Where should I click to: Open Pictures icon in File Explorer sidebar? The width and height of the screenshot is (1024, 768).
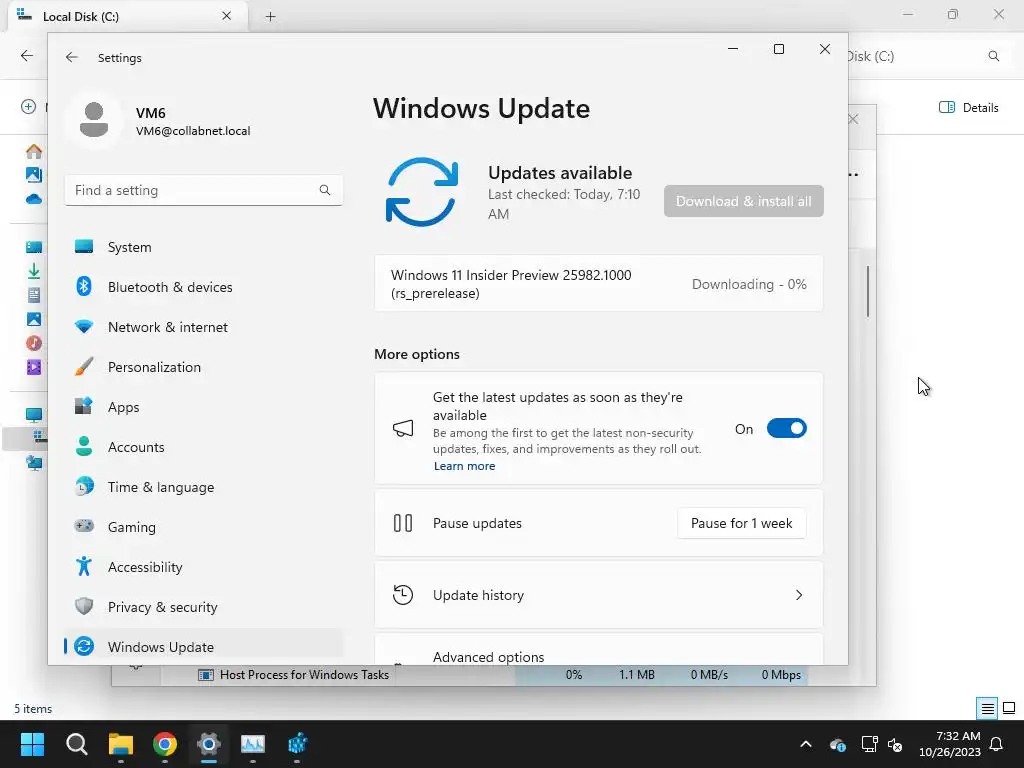click(34, 319)
